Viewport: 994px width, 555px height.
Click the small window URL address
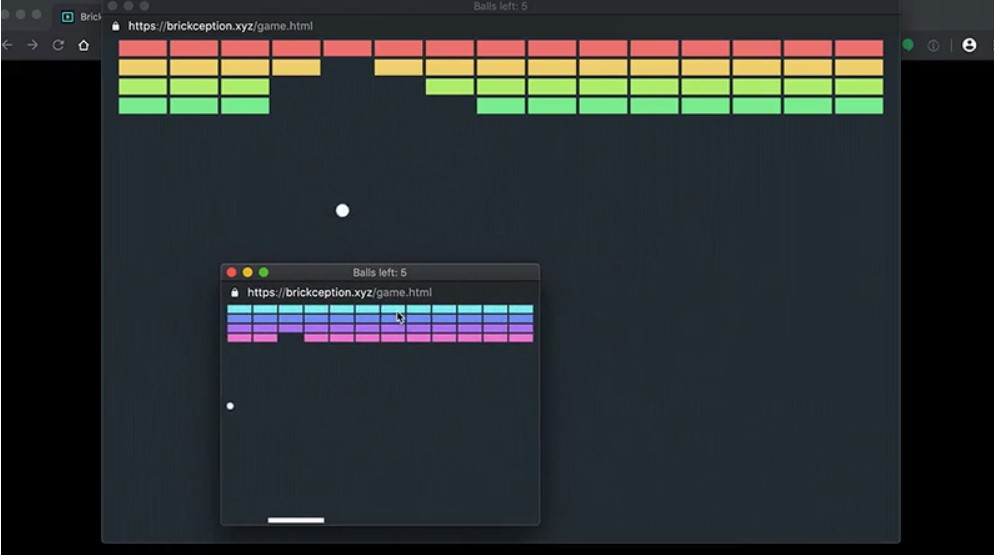339,293
